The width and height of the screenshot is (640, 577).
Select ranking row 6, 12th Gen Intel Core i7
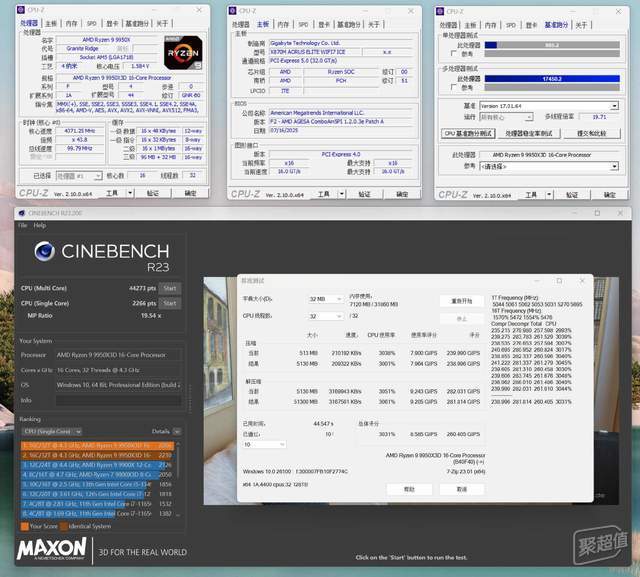coord(98,494)
